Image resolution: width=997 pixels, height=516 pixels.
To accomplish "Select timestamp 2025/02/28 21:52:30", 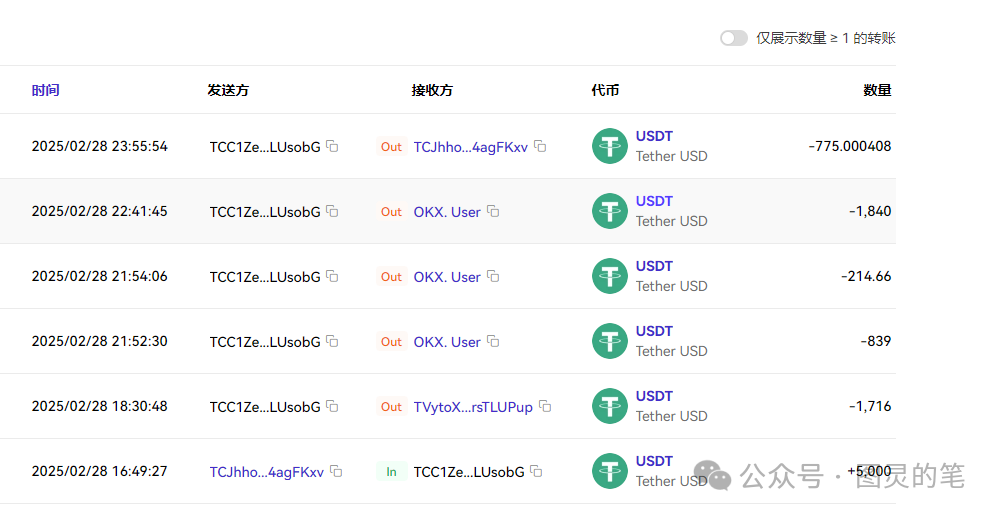I will click(100, 341).
